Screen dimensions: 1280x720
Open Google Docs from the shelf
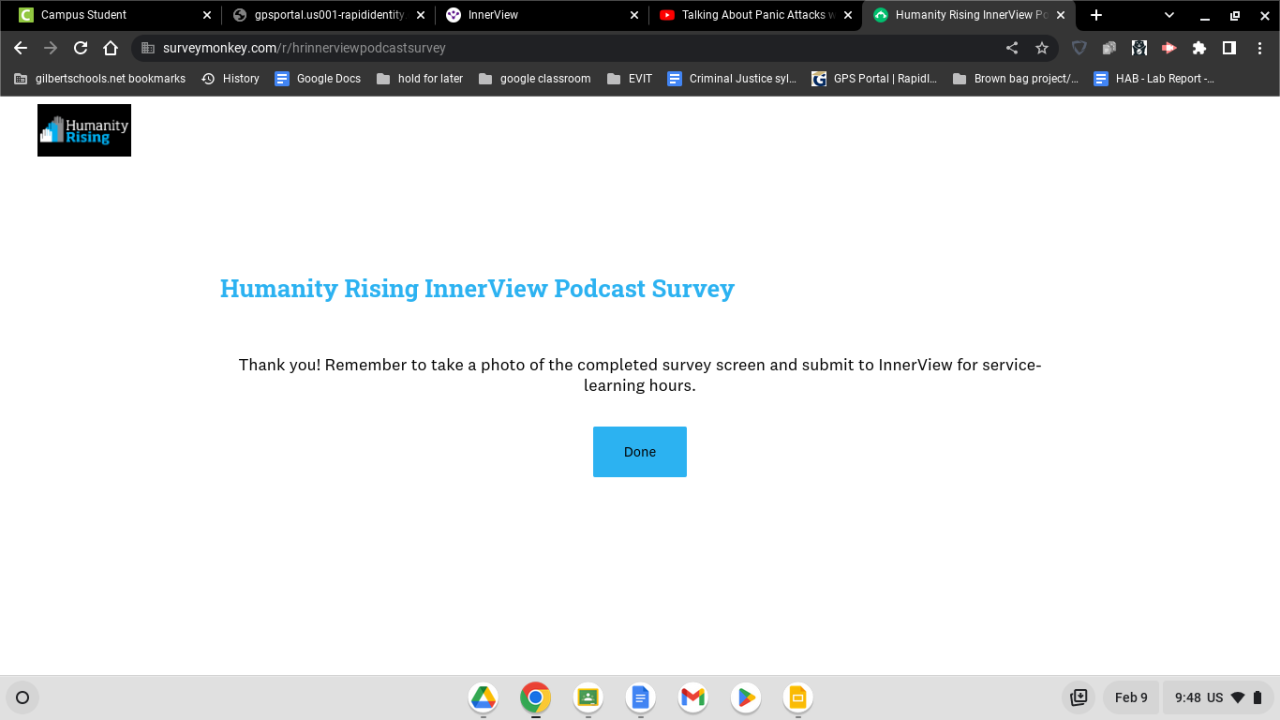pos(641,698)
